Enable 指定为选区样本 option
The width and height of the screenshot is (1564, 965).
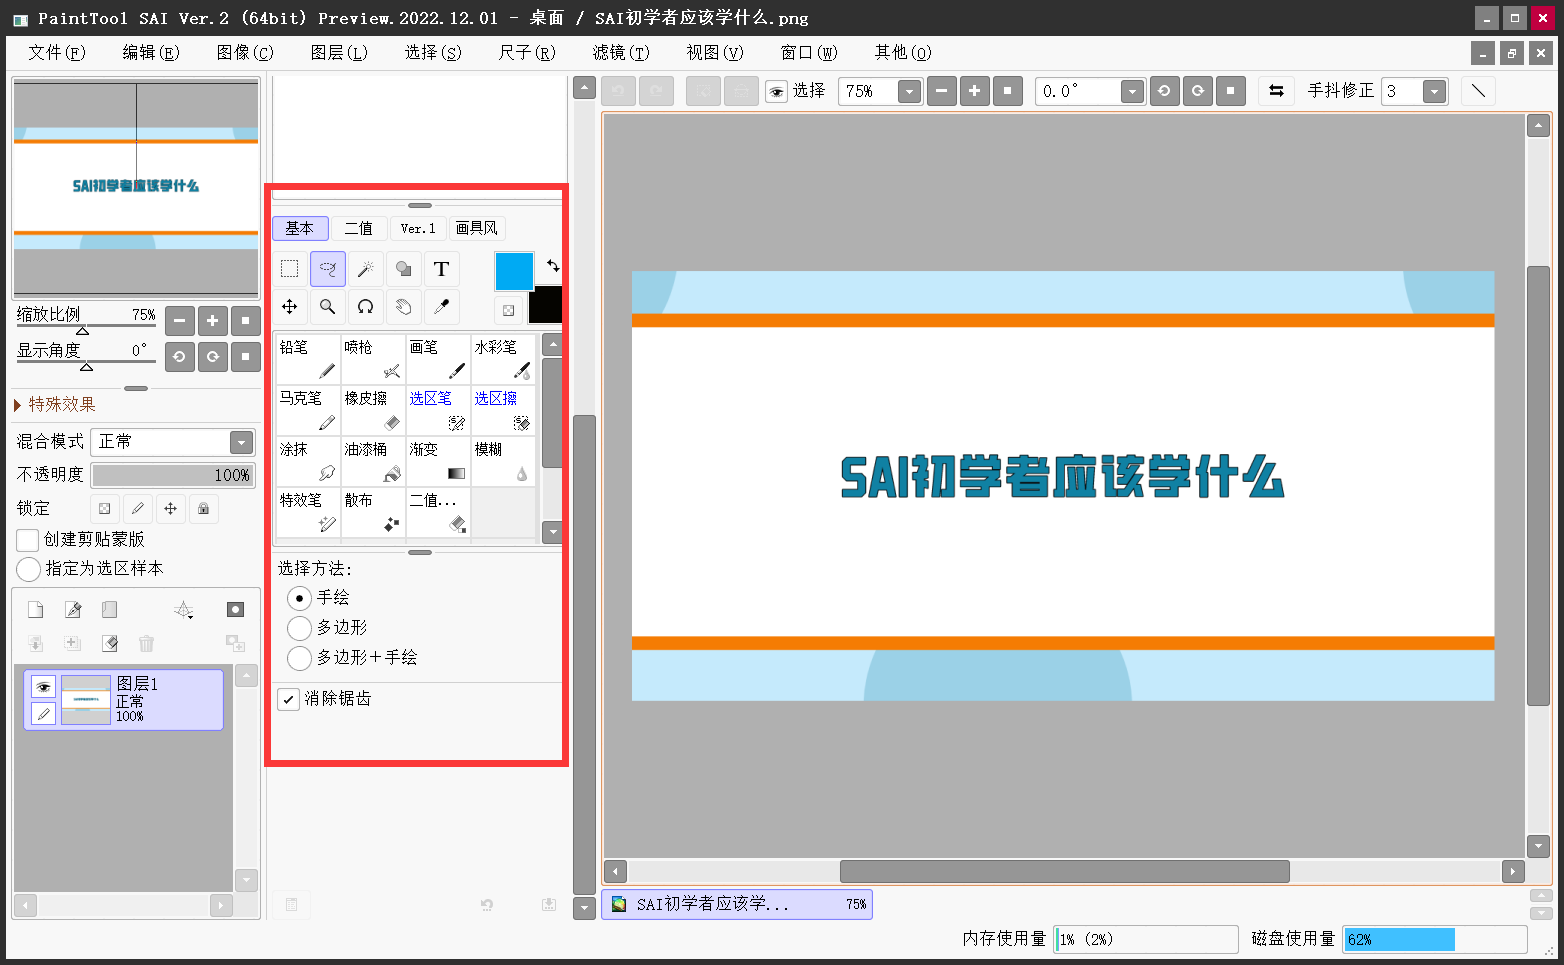[x=29, y=569]
